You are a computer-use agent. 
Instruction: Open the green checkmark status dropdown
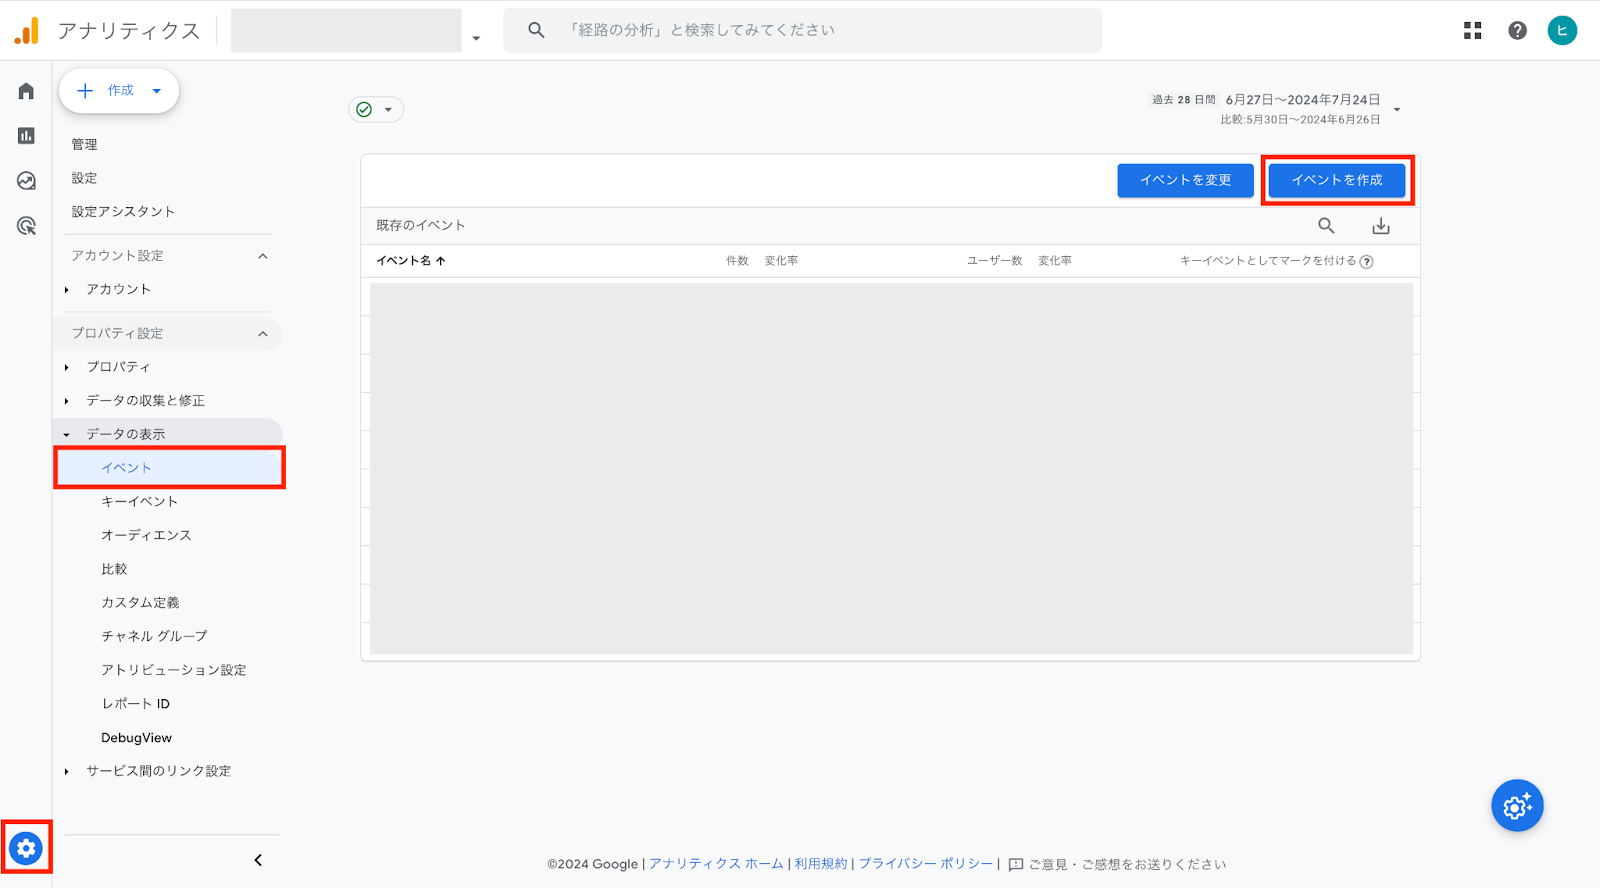pyautogui.click(x=376, y=110)
